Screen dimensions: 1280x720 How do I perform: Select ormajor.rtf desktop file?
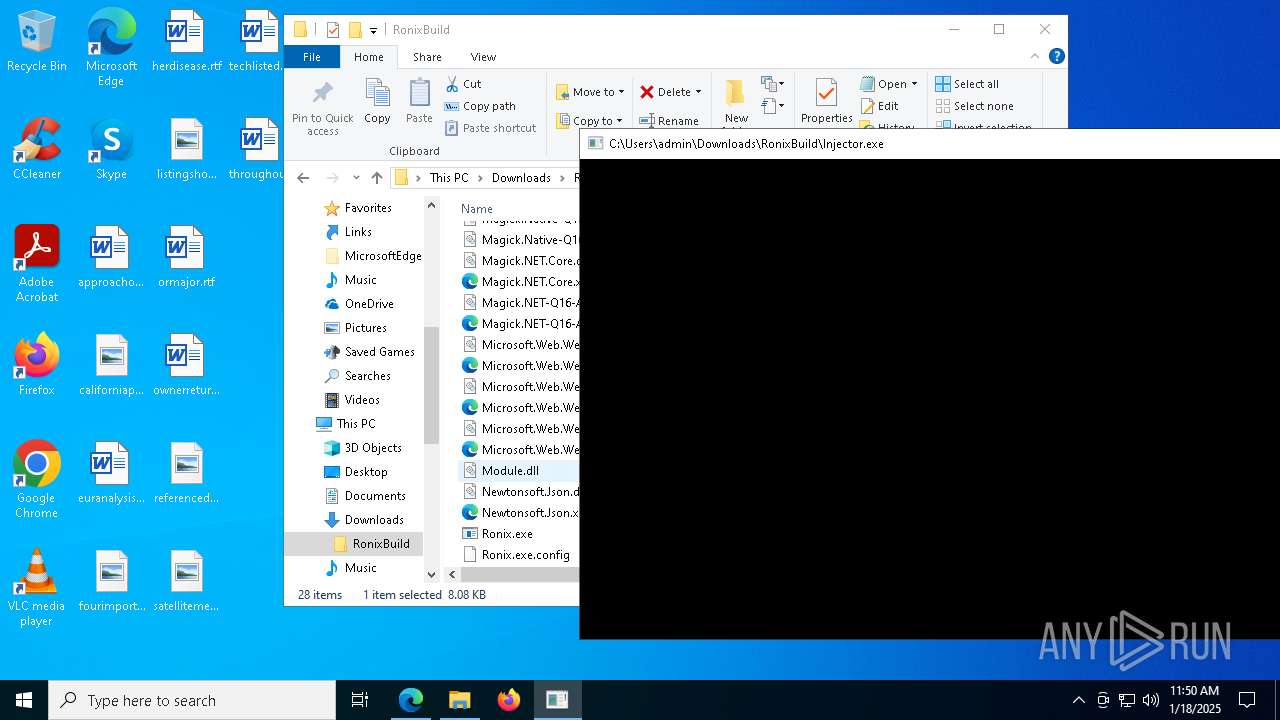coord(186,257)
